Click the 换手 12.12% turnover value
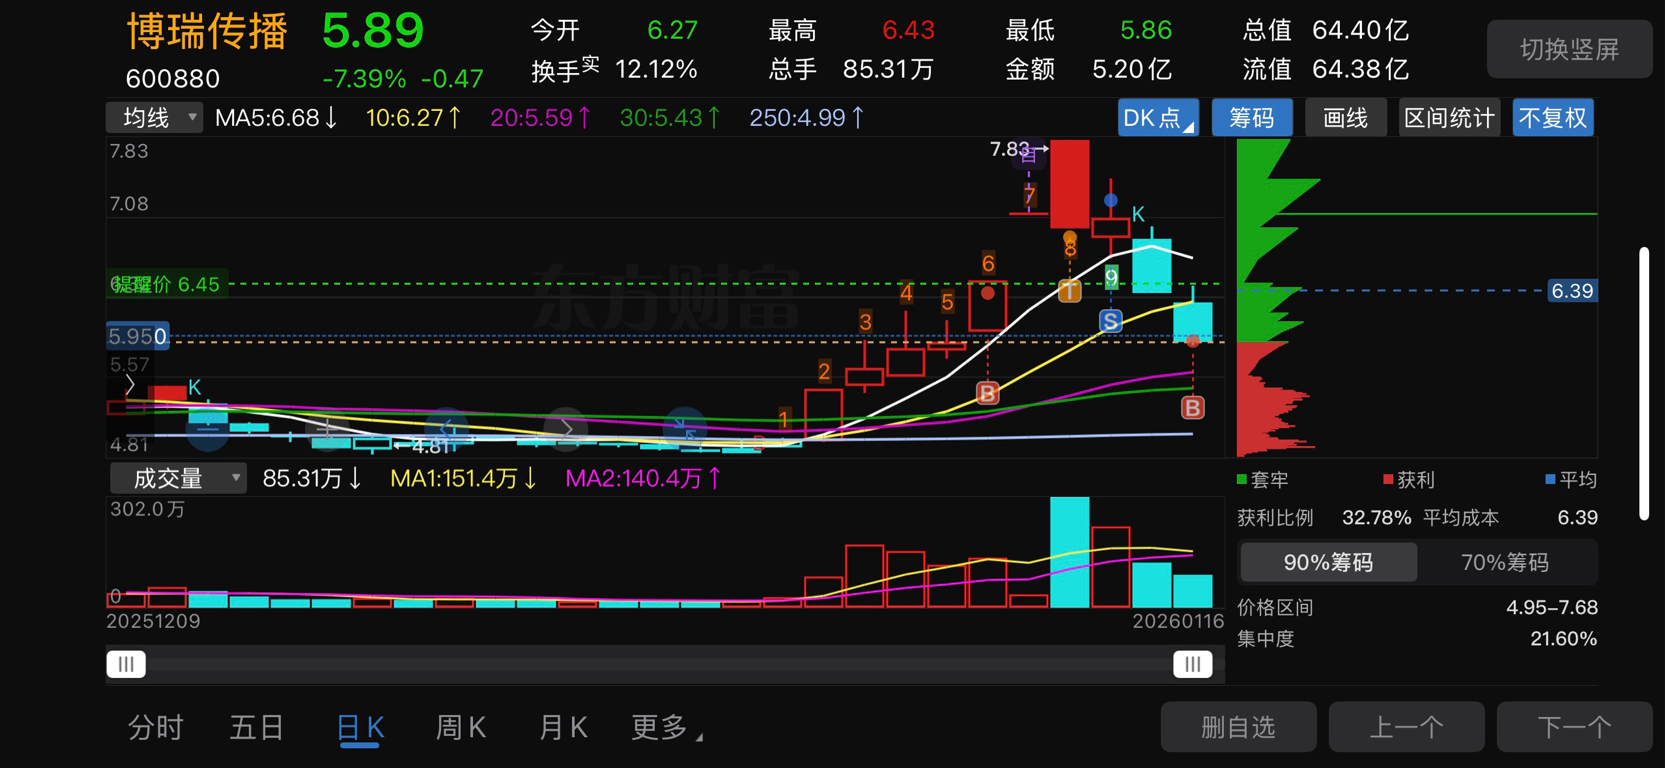Screen dimensions: 1665x769 coord(656,69)
